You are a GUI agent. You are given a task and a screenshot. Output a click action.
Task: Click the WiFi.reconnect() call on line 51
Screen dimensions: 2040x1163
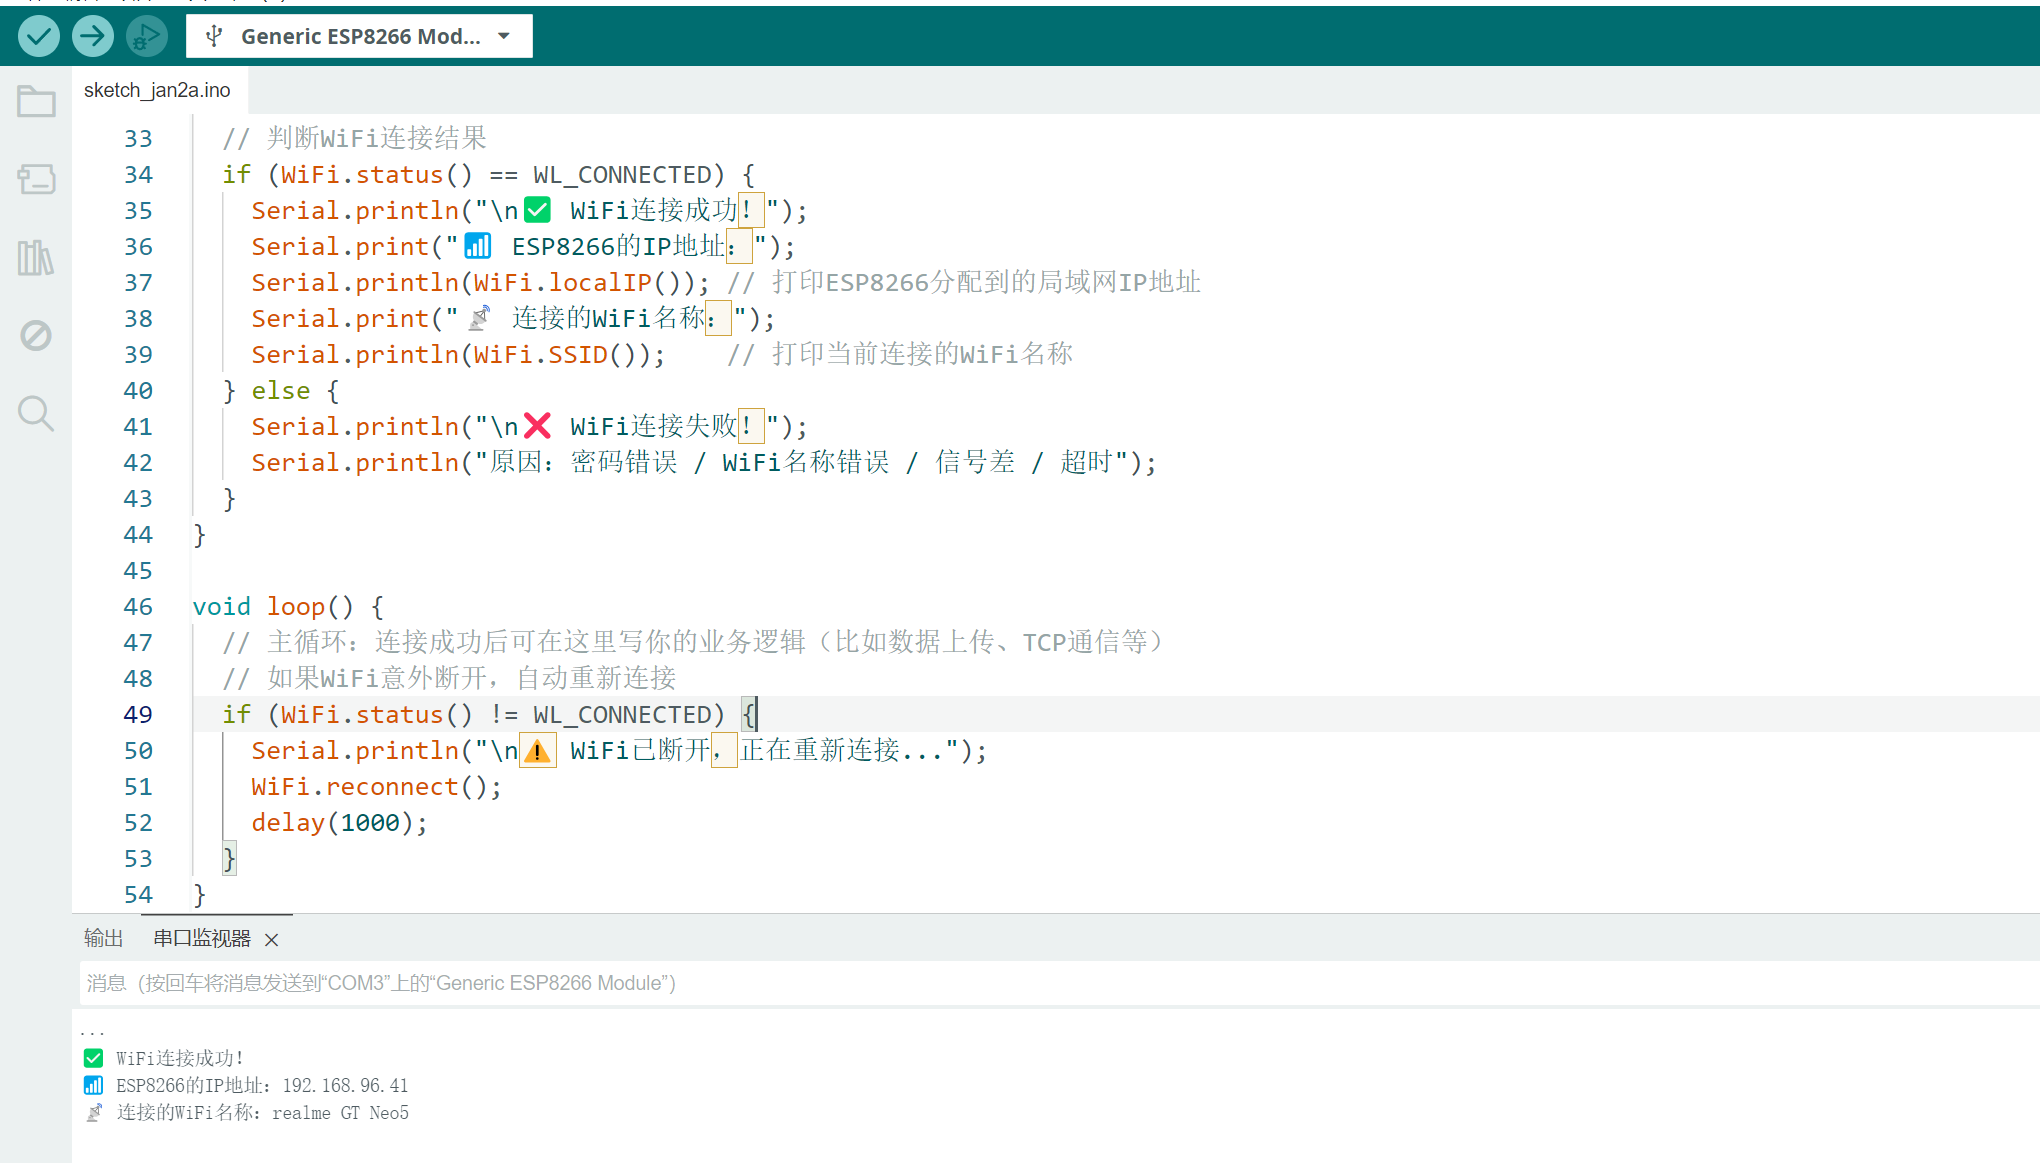375,787
